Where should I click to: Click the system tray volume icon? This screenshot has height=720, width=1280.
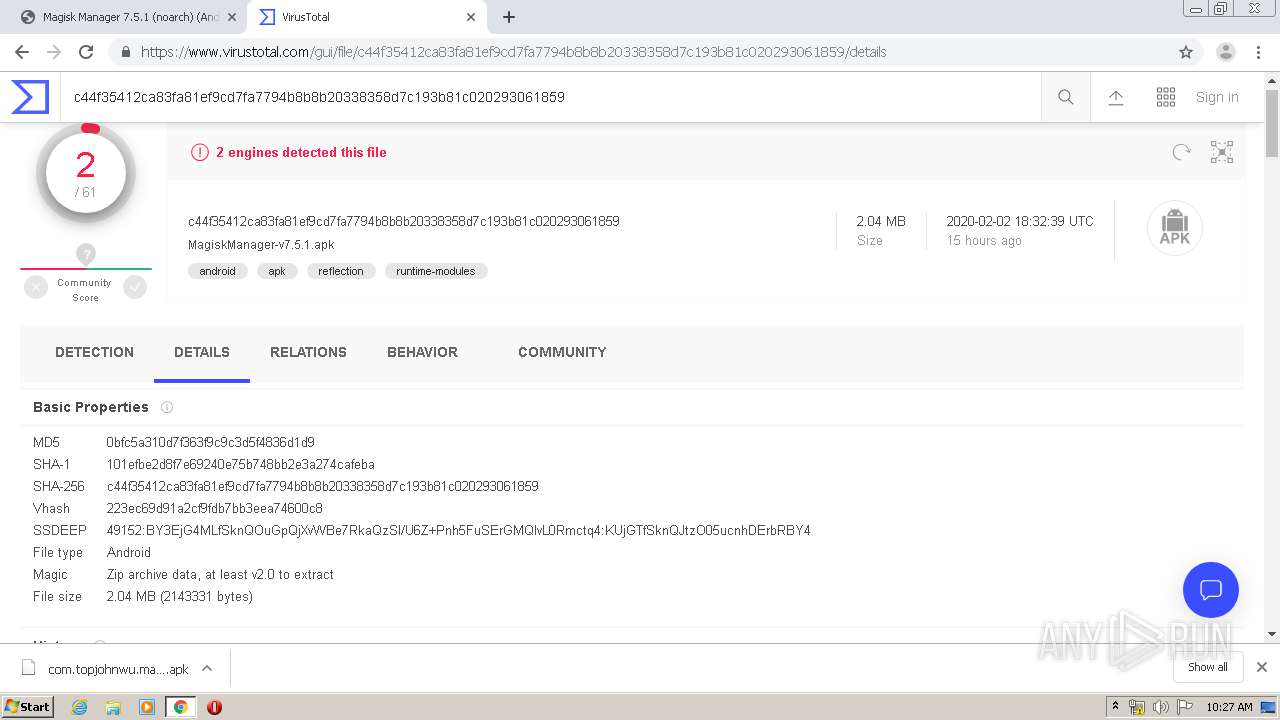pyautogui.click(x=1160, y=707)
